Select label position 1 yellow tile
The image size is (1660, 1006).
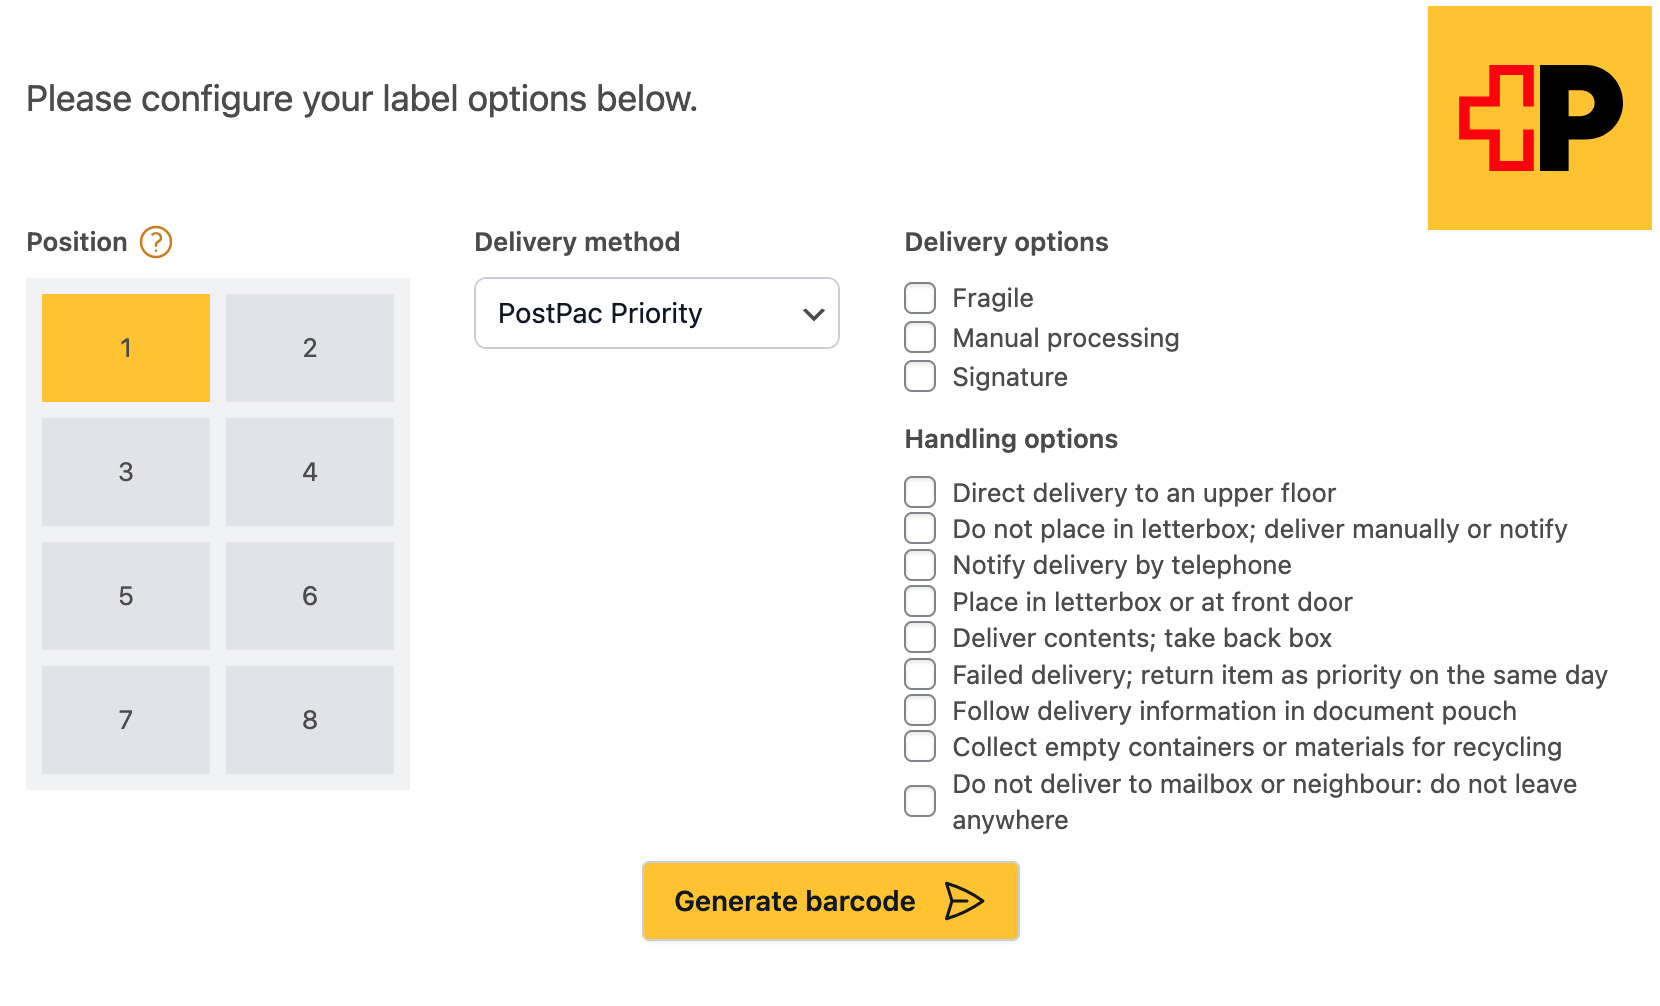(126, 348)
